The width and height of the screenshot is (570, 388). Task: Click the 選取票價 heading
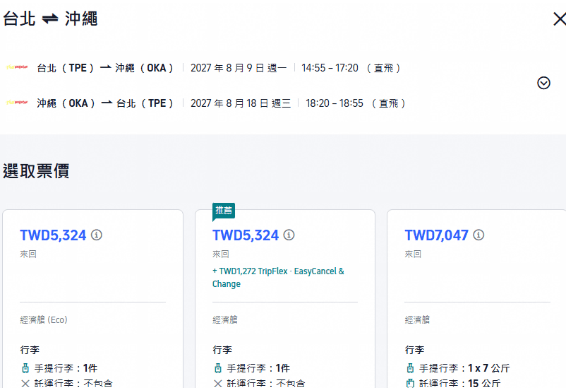[36, 171]
